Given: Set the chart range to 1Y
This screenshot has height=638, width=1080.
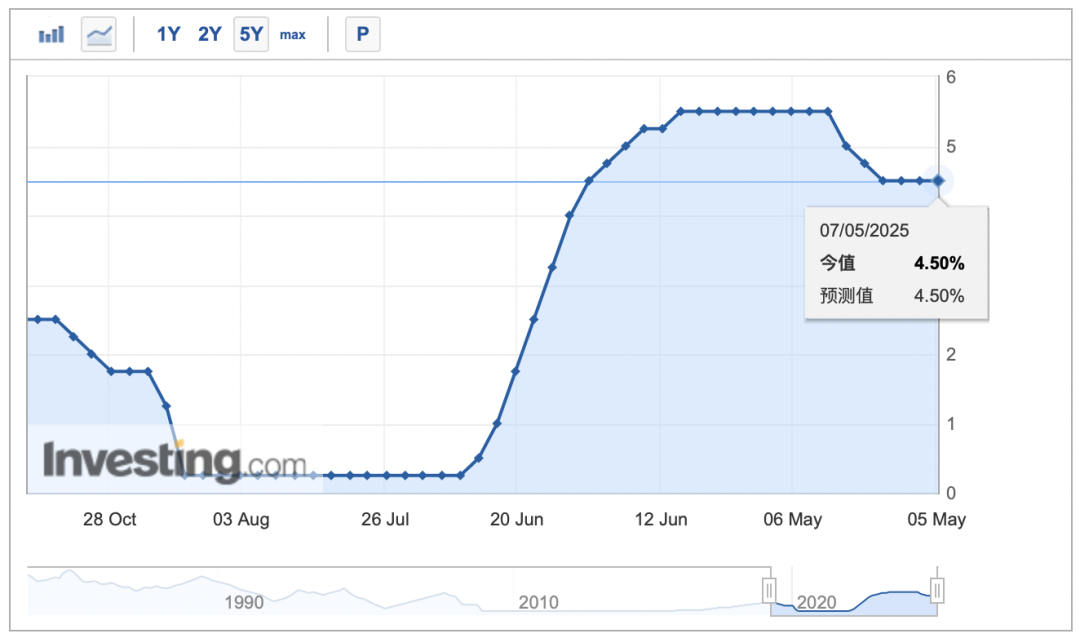Looking at the screenshot, I should click(x=168, y=35).
